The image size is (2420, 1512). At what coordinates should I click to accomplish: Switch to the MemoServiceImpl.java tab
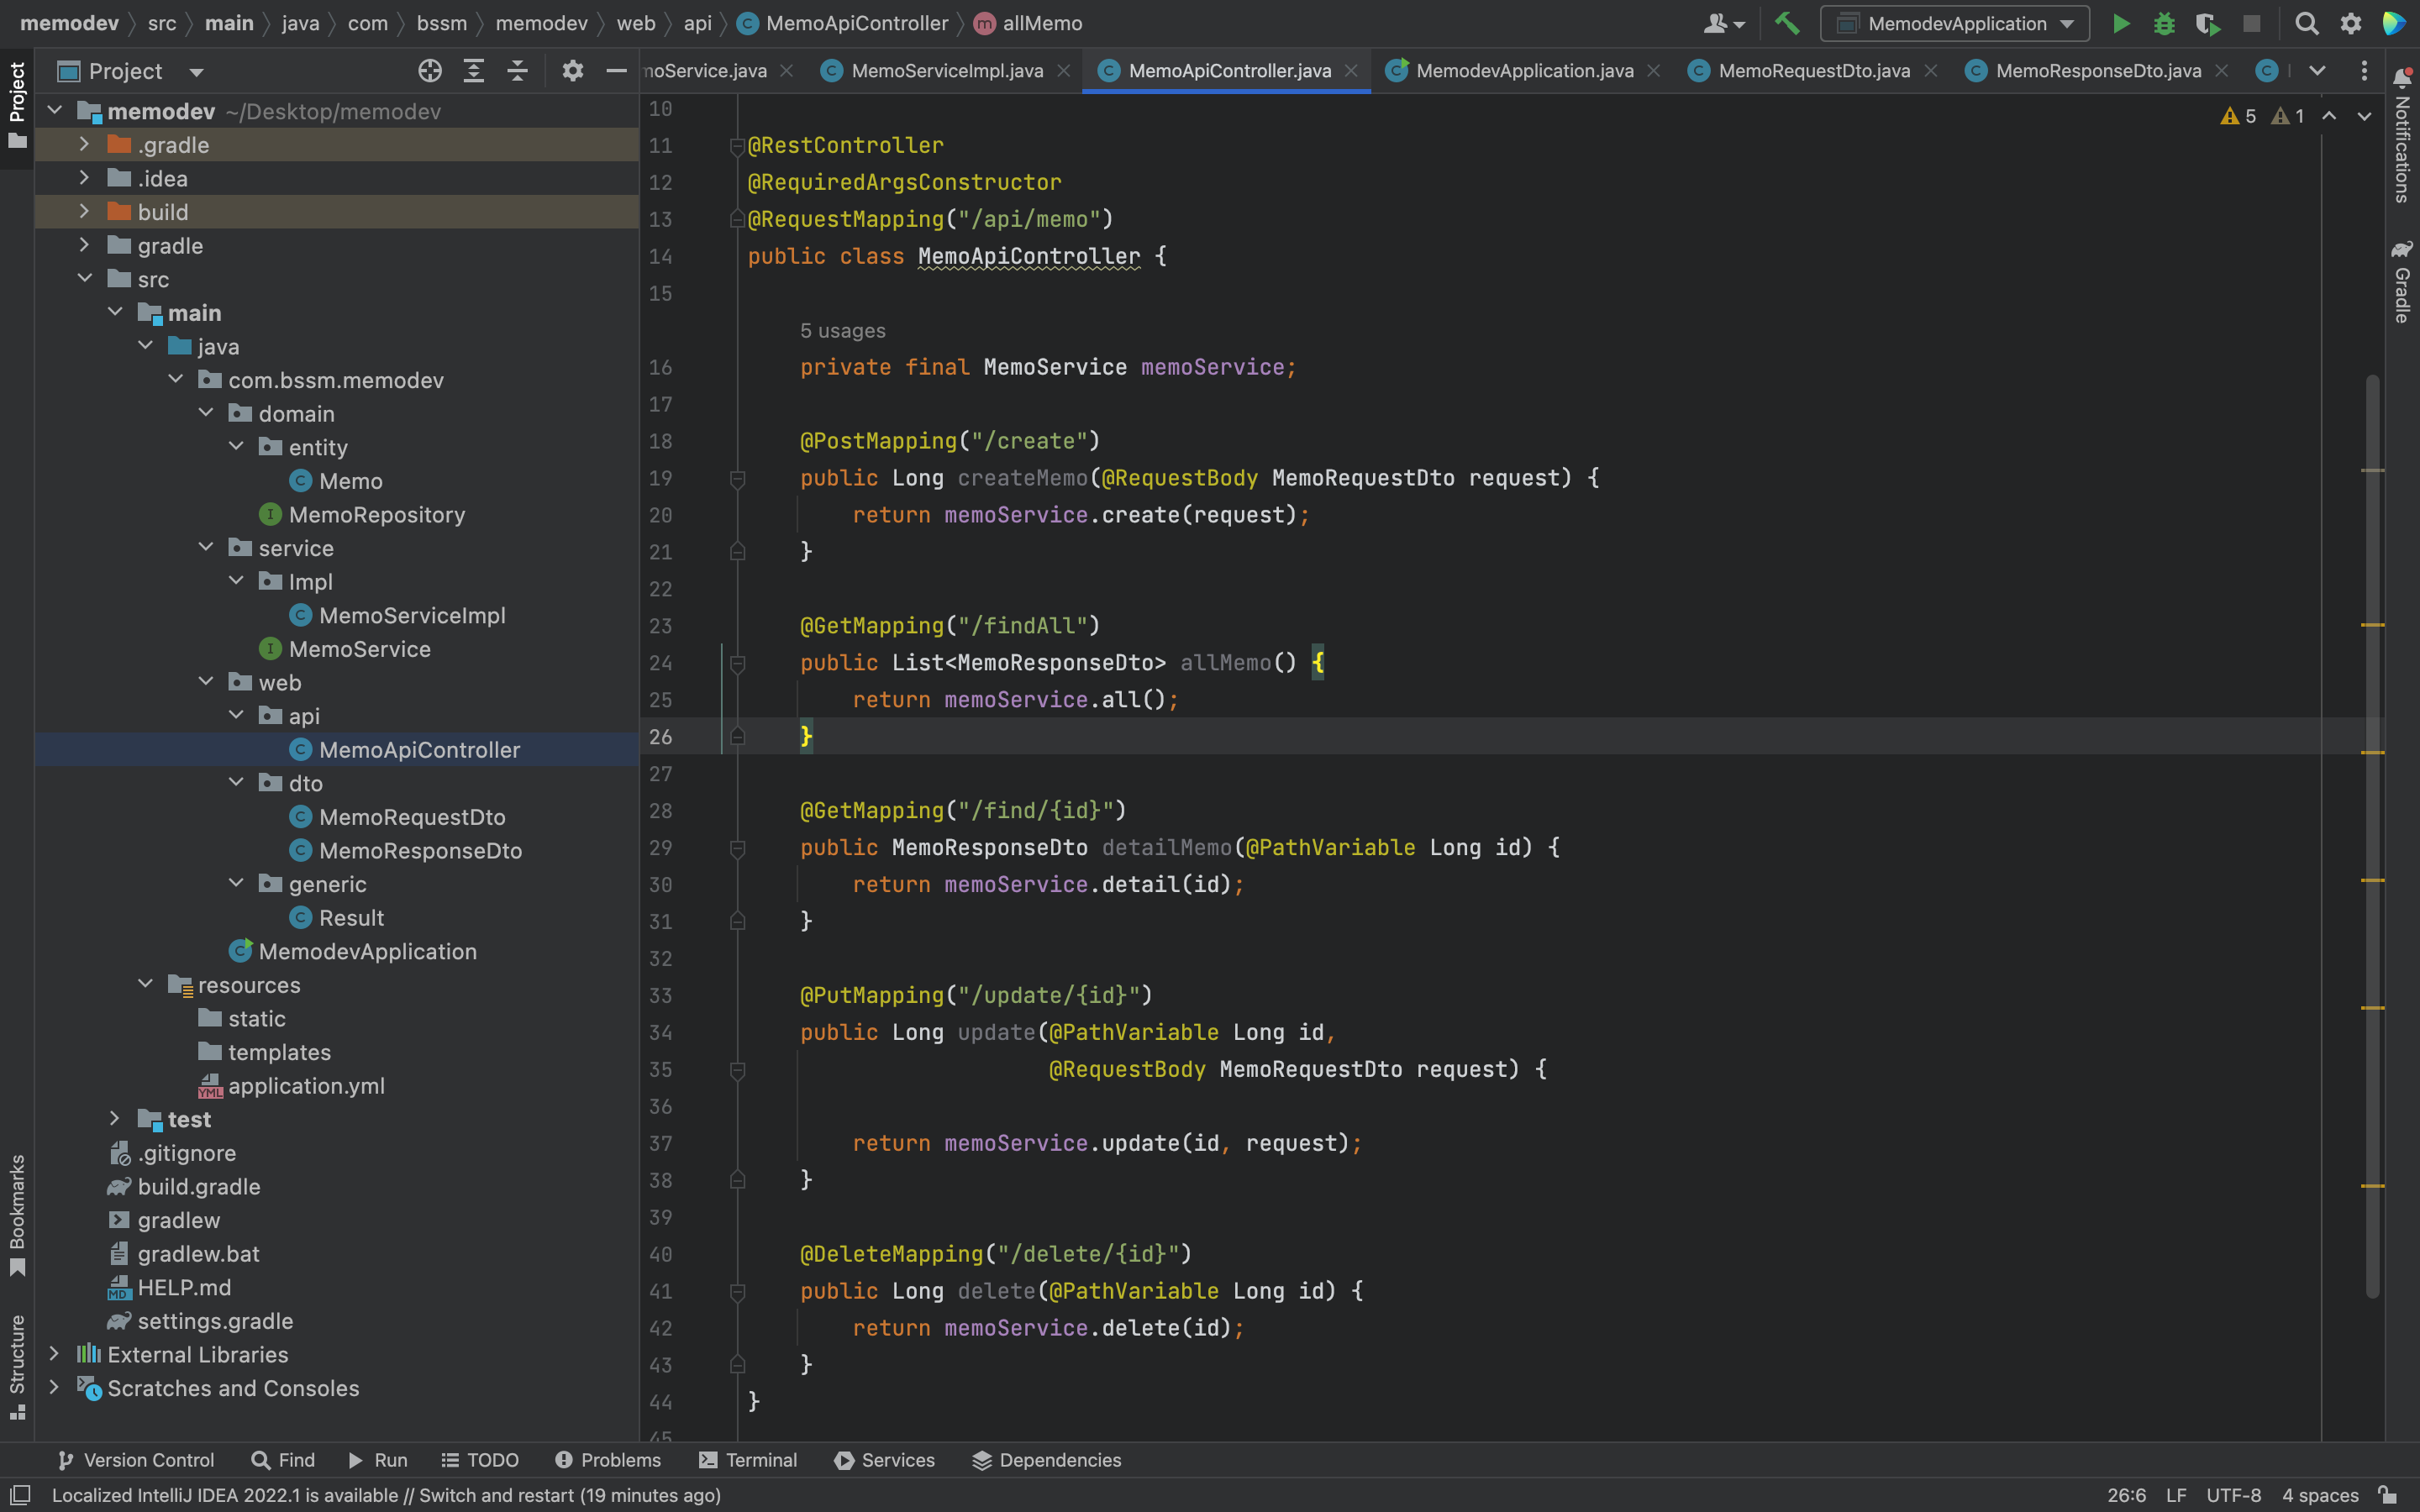click(946, 71)
